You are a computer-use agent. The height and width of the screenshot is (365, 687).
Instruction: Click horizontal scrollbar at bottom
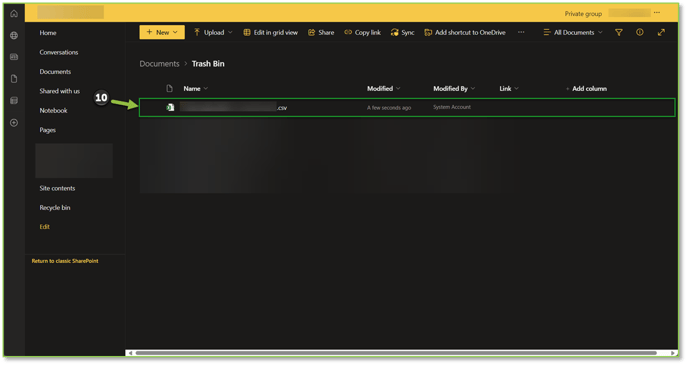pos(396,353)
